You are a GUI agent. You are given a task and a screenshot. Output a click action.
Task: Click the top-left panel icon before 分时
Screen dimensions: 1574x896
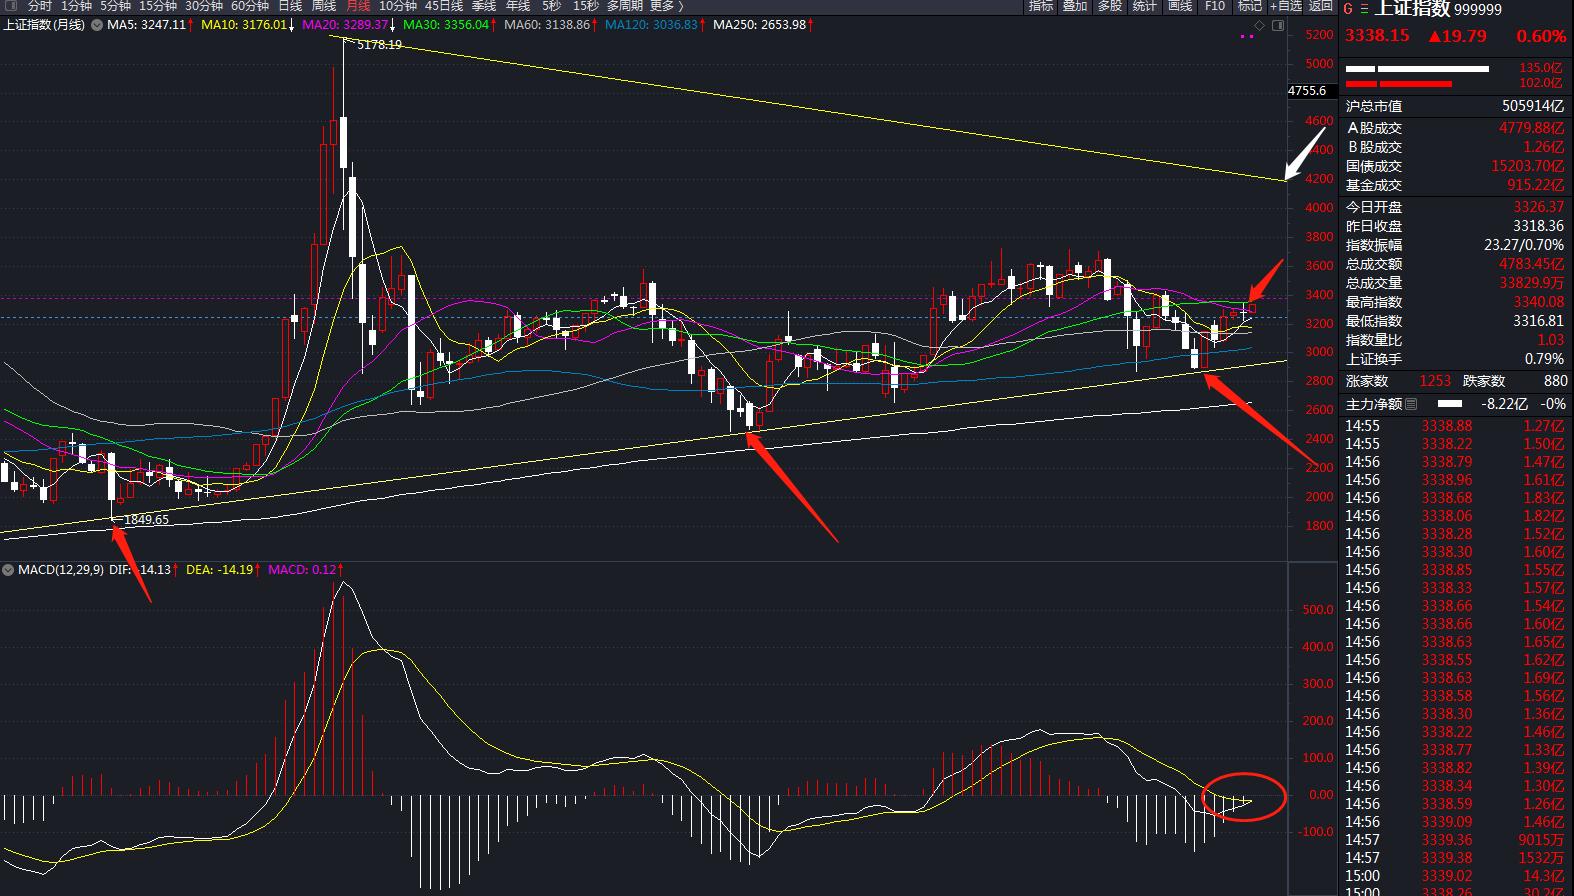[x=11, y=6]
